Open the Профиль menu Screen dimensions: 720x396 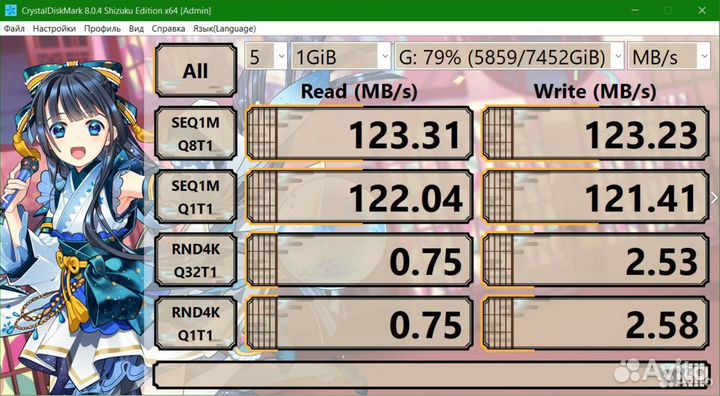pos(102,28)
